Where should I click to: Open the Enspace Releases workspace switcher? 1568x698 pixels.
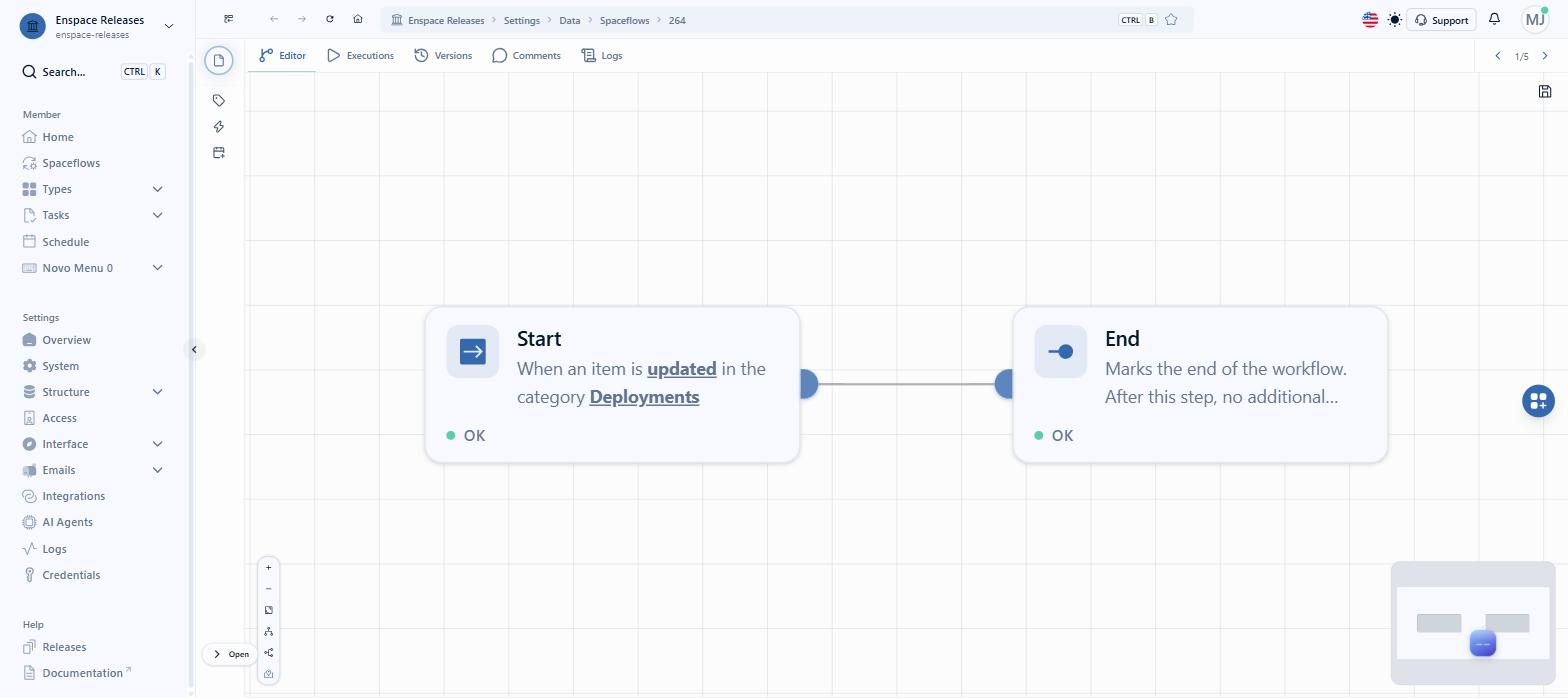[x=96, y=26]
